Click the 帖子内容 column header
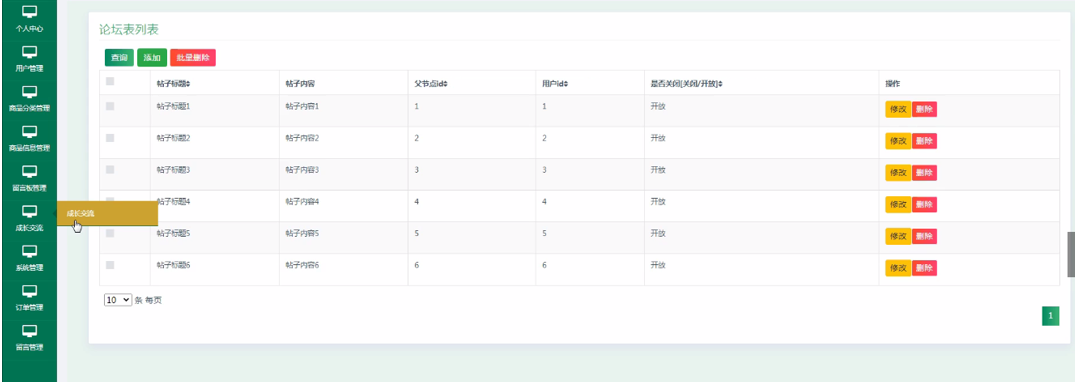Screen dimensions: 1075x382 click(300, 84)
